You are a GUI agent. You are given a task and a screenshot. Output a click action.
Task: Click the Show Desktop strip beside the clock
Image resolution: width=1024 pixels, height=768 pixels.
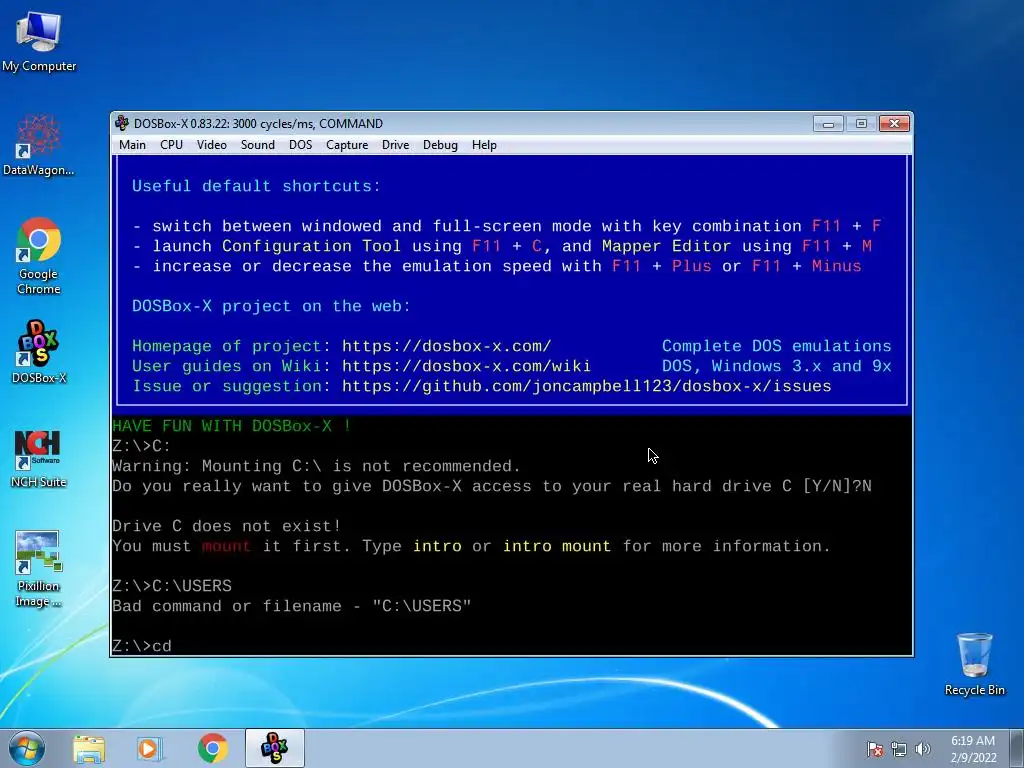(1017, 748)
